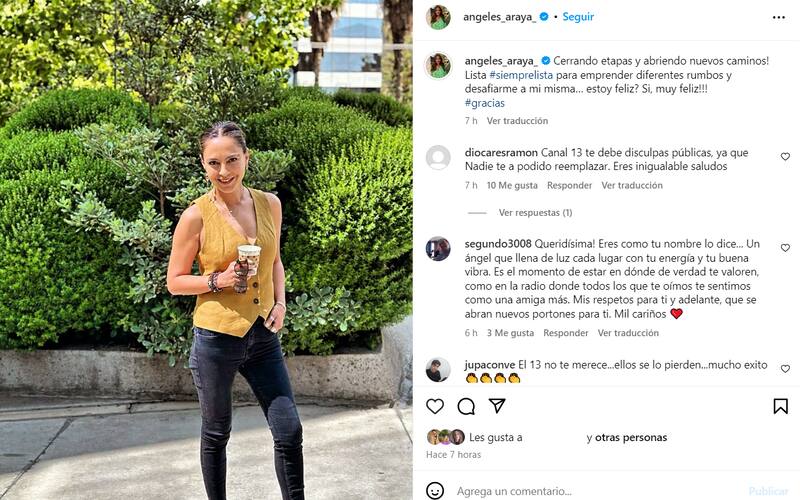The width and height of the screenshot is (800, 500).
Task: Show translation of the post caption
Action: coord(517,121)
